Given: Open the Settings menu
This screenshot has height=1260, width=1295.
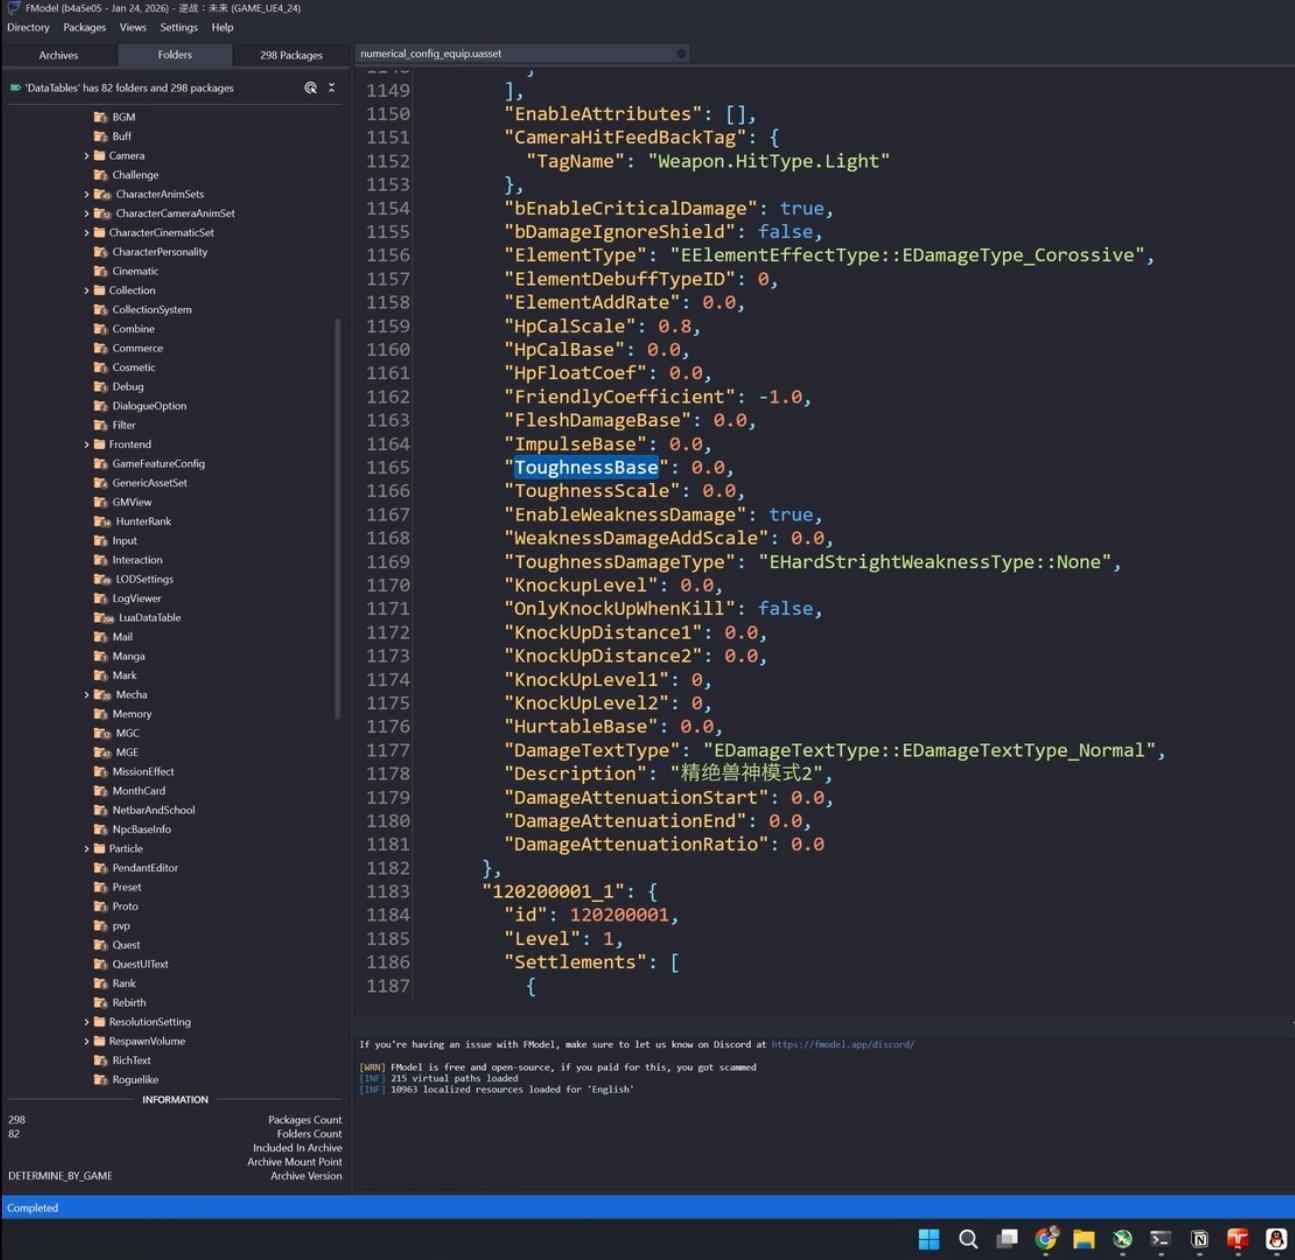Looking at the screenshot, I should pos(178,28).
